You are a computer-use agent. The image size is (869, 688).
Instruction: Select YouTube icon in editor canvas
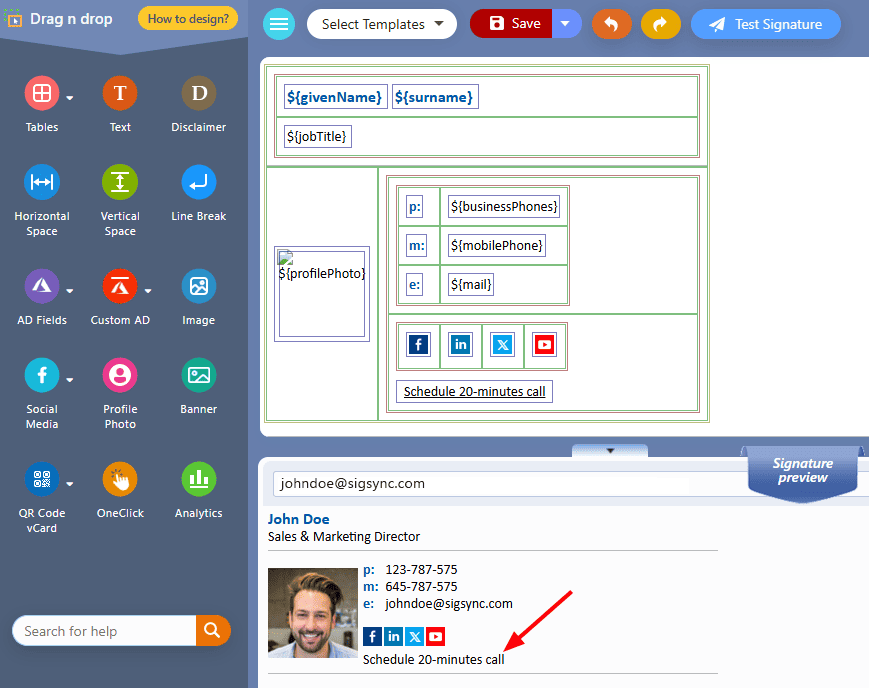tap(544, 345)
